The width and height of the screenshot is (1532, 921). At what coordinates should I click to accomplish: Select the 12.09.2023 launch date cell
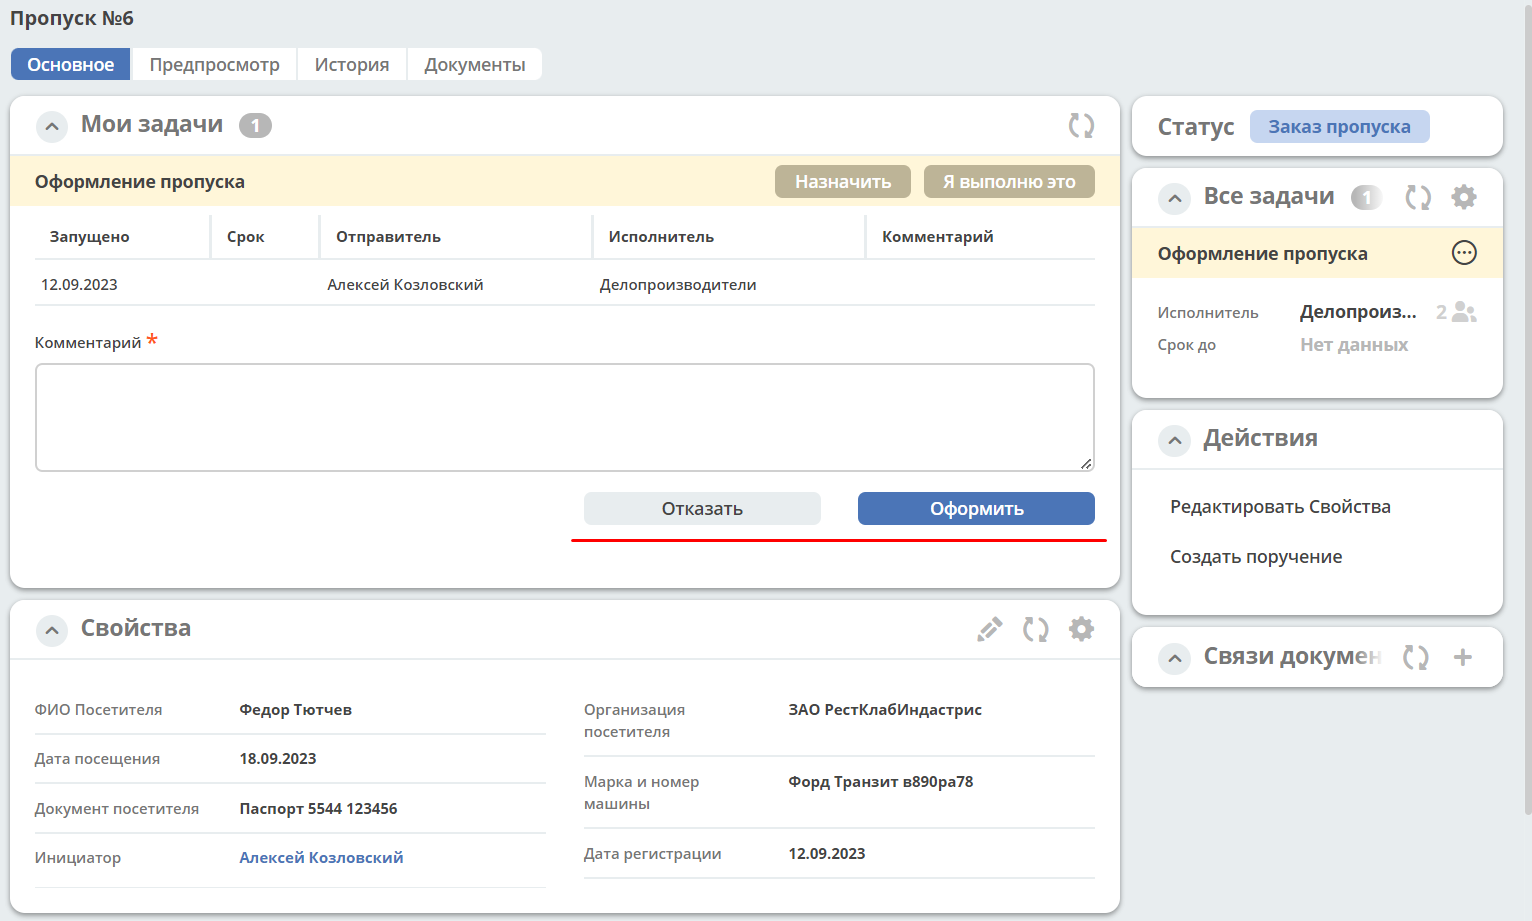point(79,285)
